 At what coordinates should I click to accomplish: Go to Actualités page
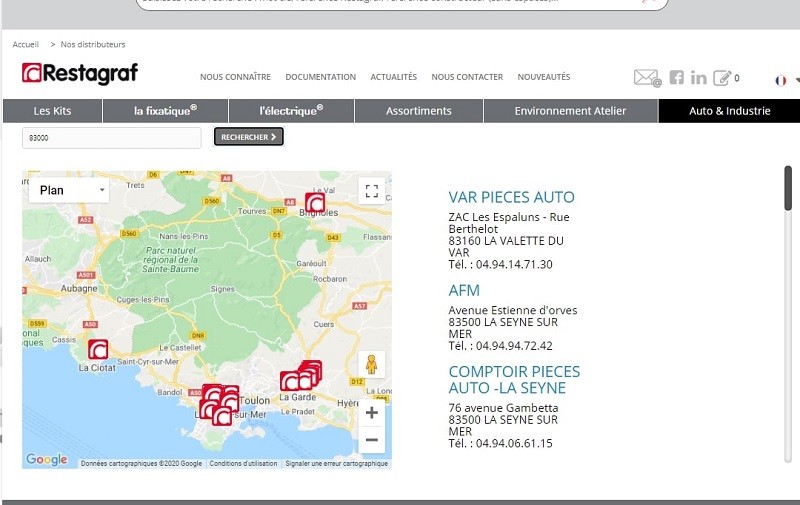(393, 77)
